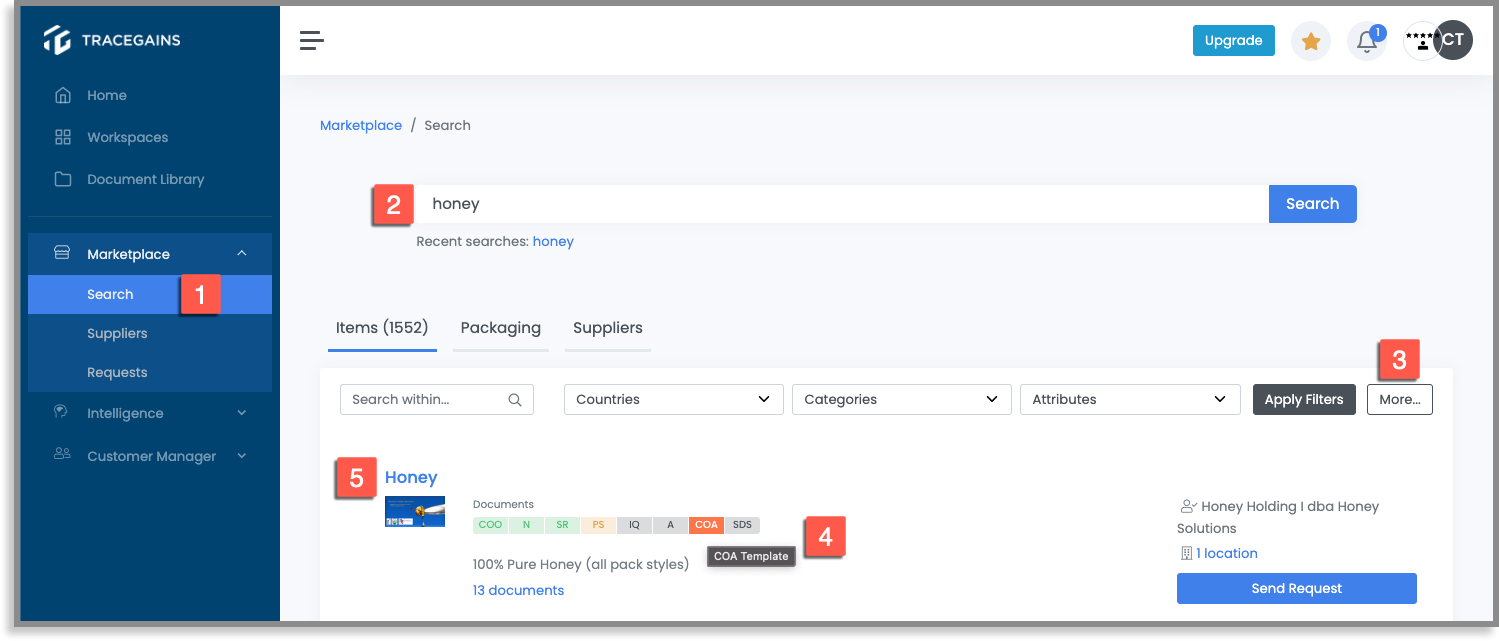Select the COA document badge on Honey
Viewport: 1499px width, 641px height.
click(706, 524)
